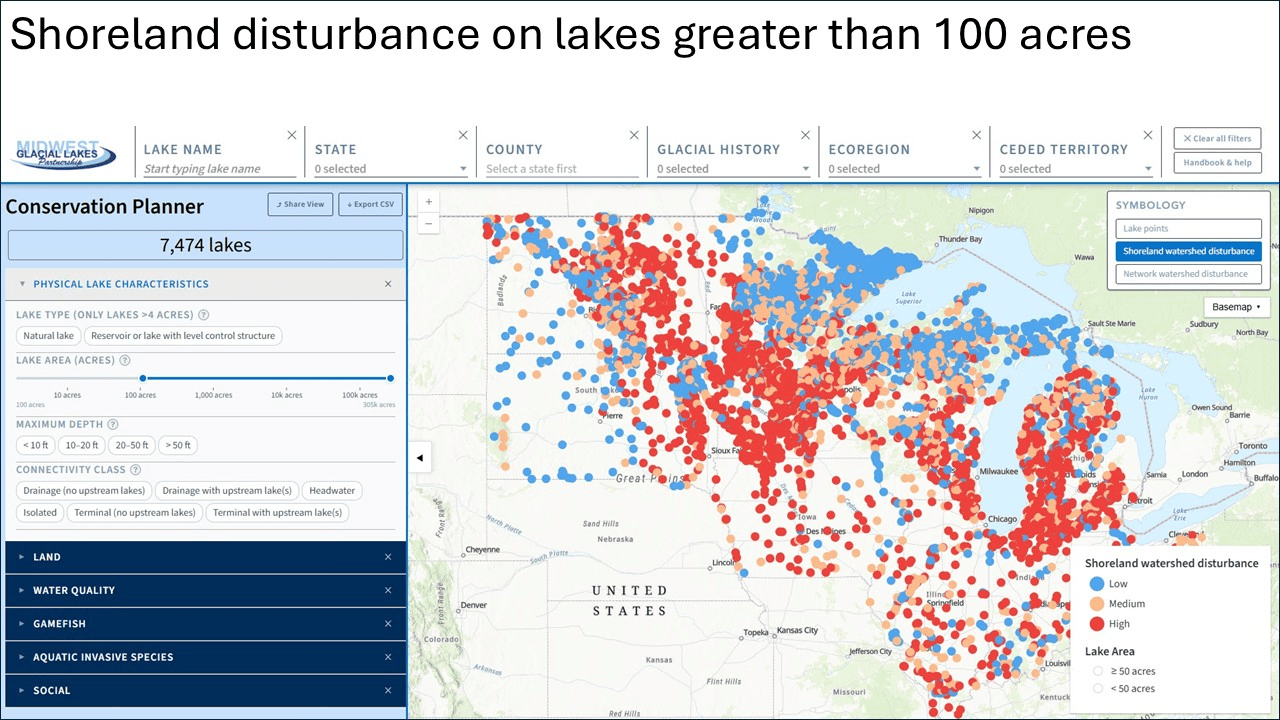This screenshot has width=1280, height=720.
Task: Toggle Terminal with upstream lake(s) filter
Action: pyautogui.click(x=277, y=513)
